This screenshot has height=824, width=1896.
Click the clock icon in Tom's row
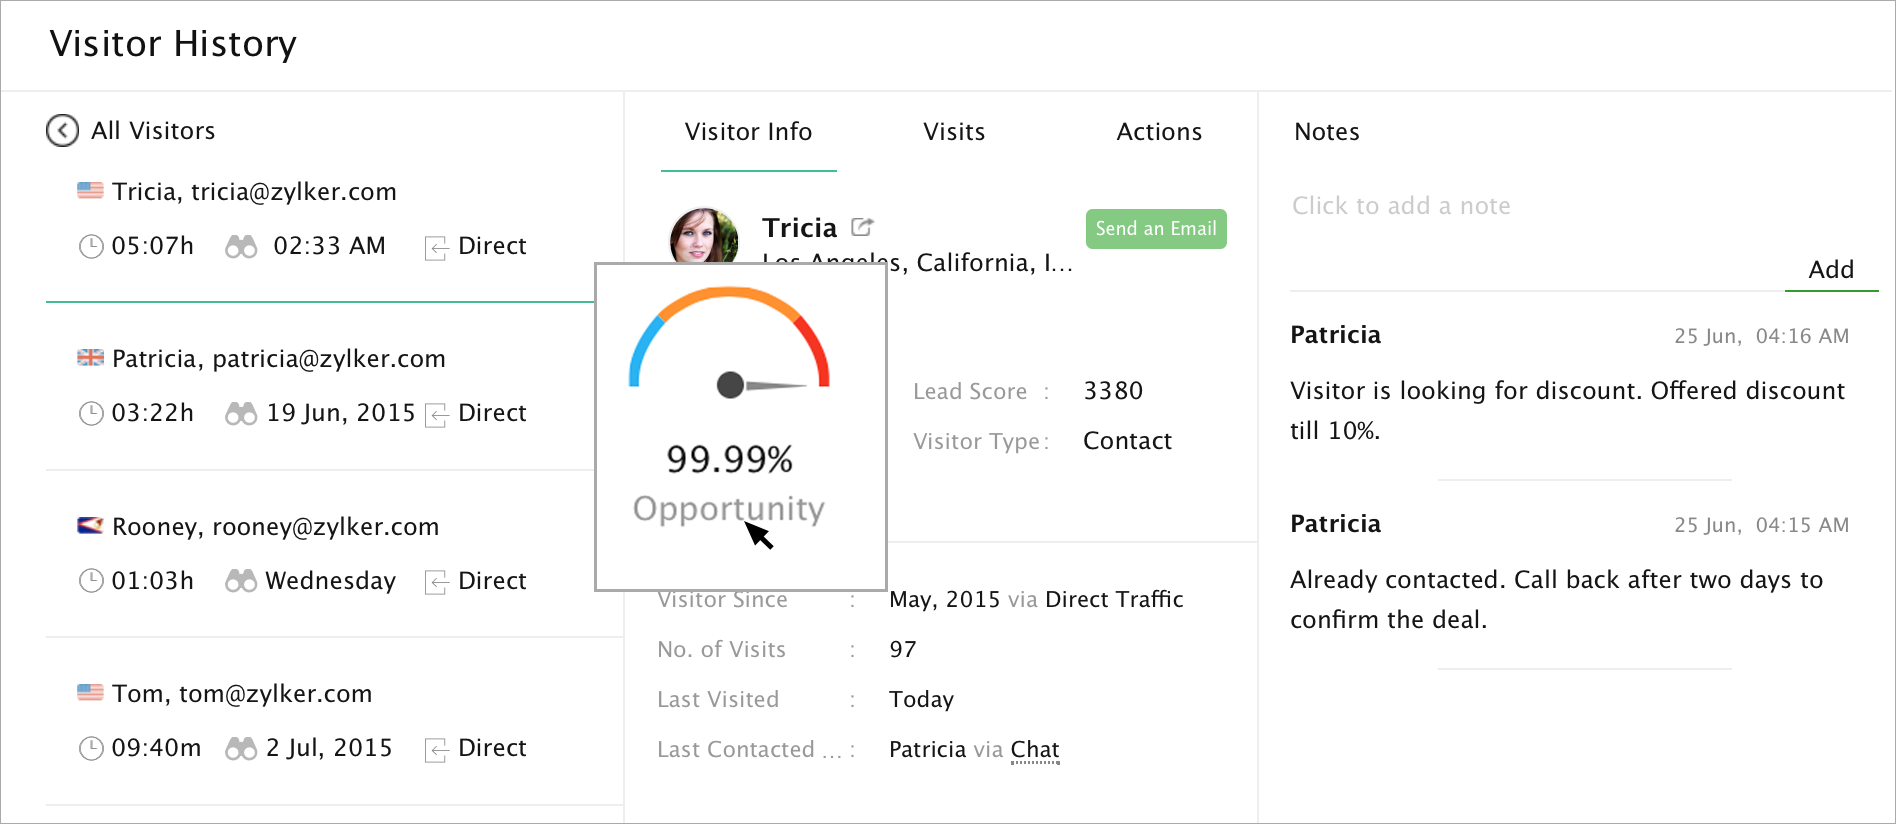point(91,748)
